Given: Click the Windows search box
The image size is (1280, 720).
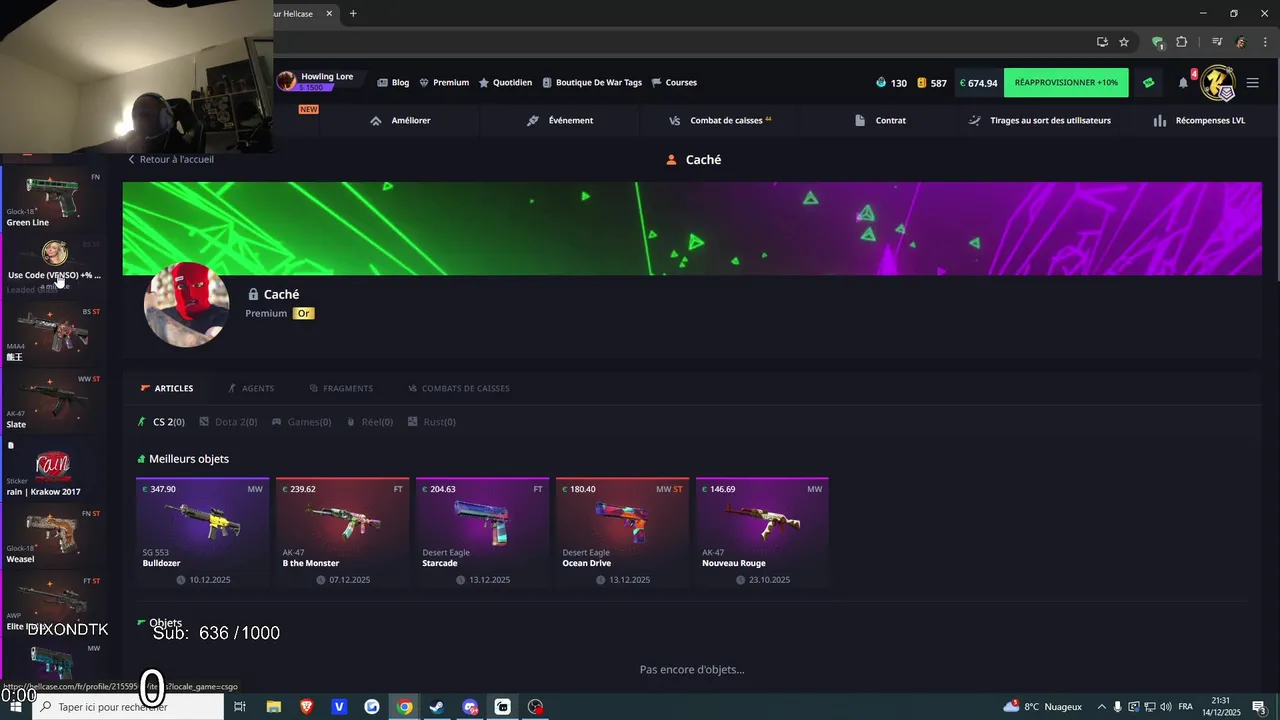Looking at the screenshot, I should click(130, 707).
